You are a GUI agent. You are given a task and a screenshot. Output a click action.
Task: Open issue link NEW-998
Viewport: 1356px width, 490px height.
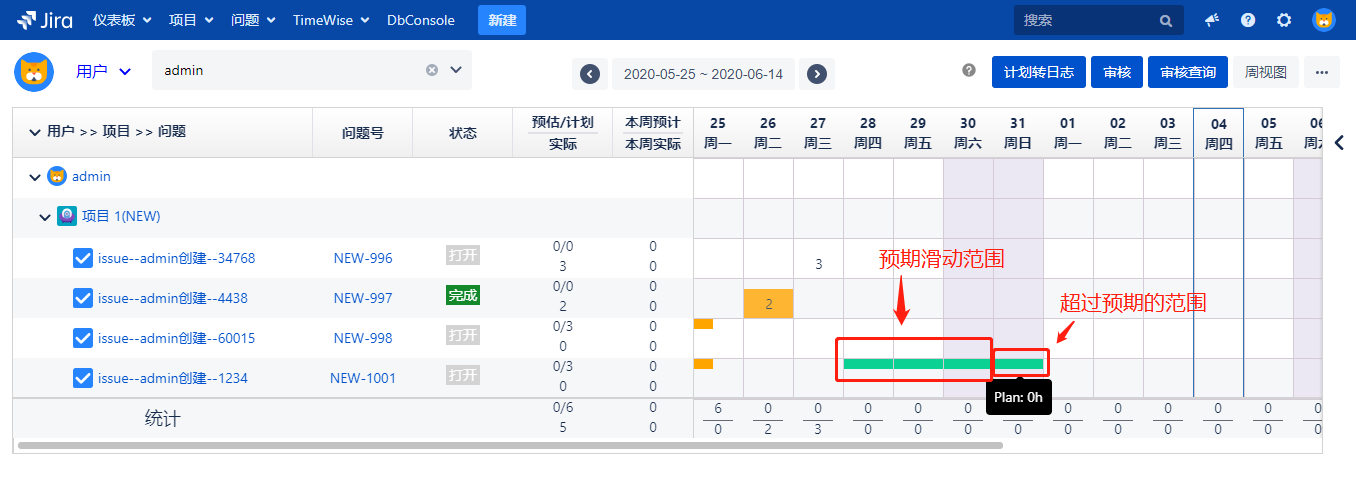[362, 338]
